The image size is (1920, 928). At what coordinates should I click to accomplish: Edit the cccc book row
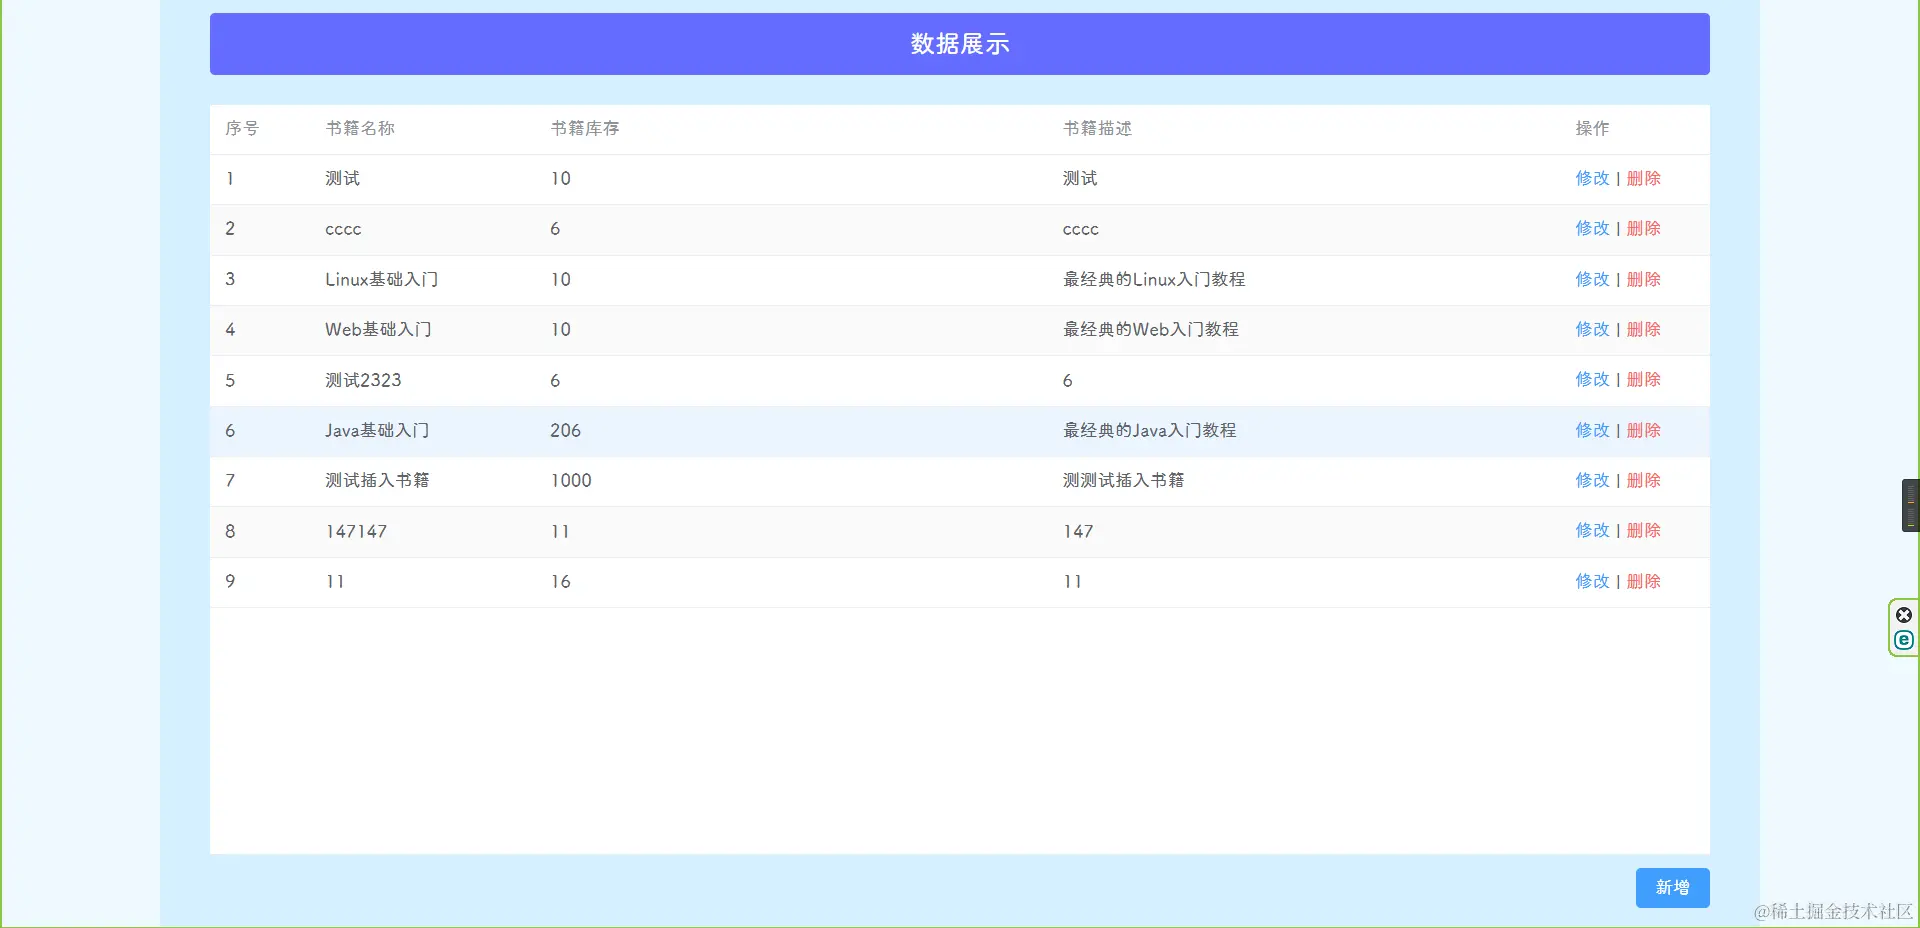pyautogui.click(x=1592, y=228)
